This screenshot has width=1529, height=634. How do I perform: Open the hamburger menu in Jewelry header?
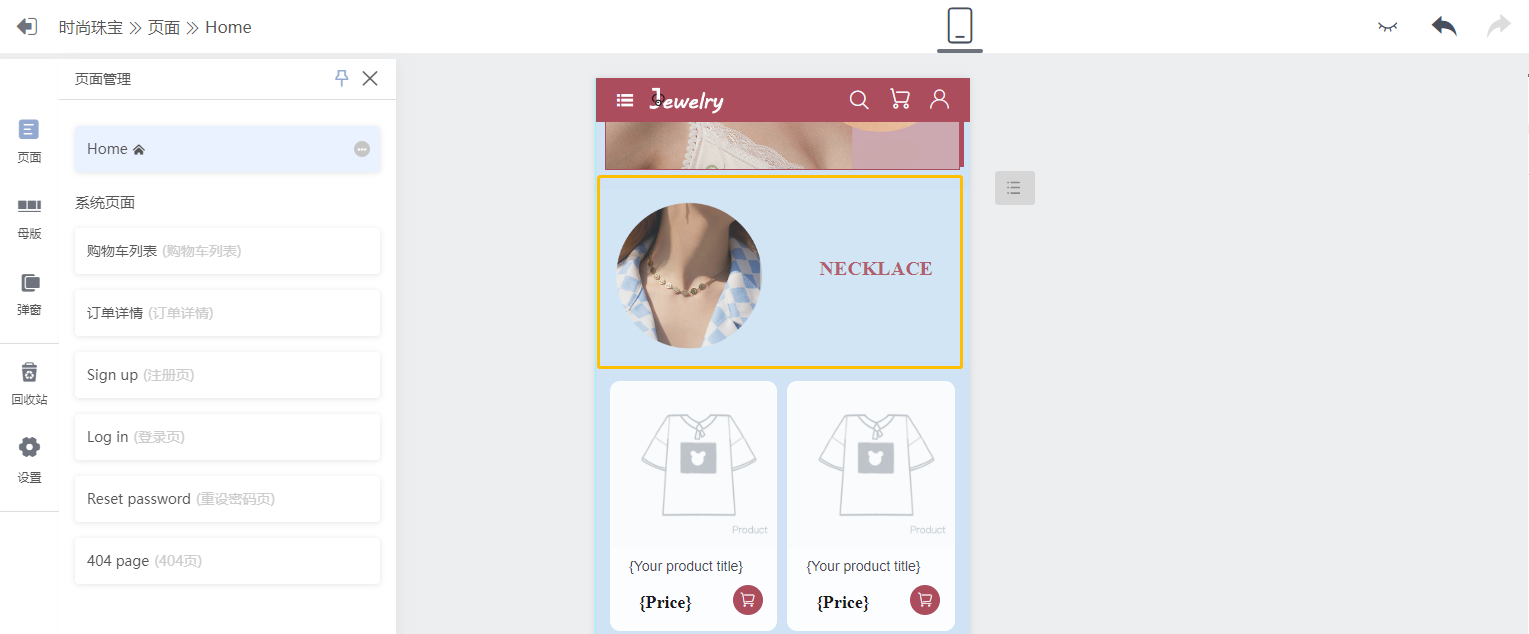click(x=625, y=100)
